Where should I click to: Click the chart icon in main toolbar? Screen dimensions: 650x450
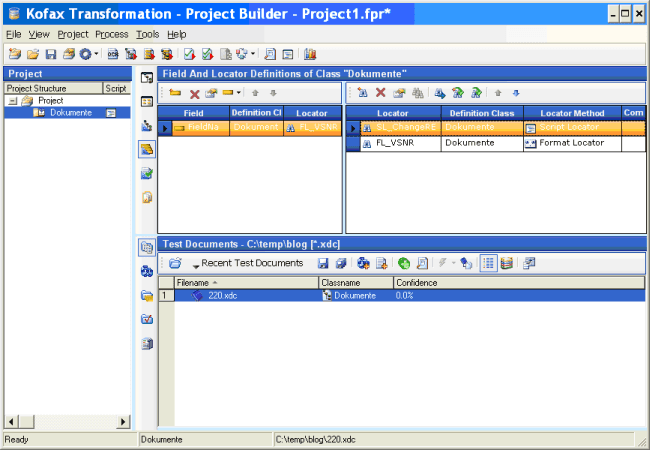pyautogui.click(x=310, y=54)
